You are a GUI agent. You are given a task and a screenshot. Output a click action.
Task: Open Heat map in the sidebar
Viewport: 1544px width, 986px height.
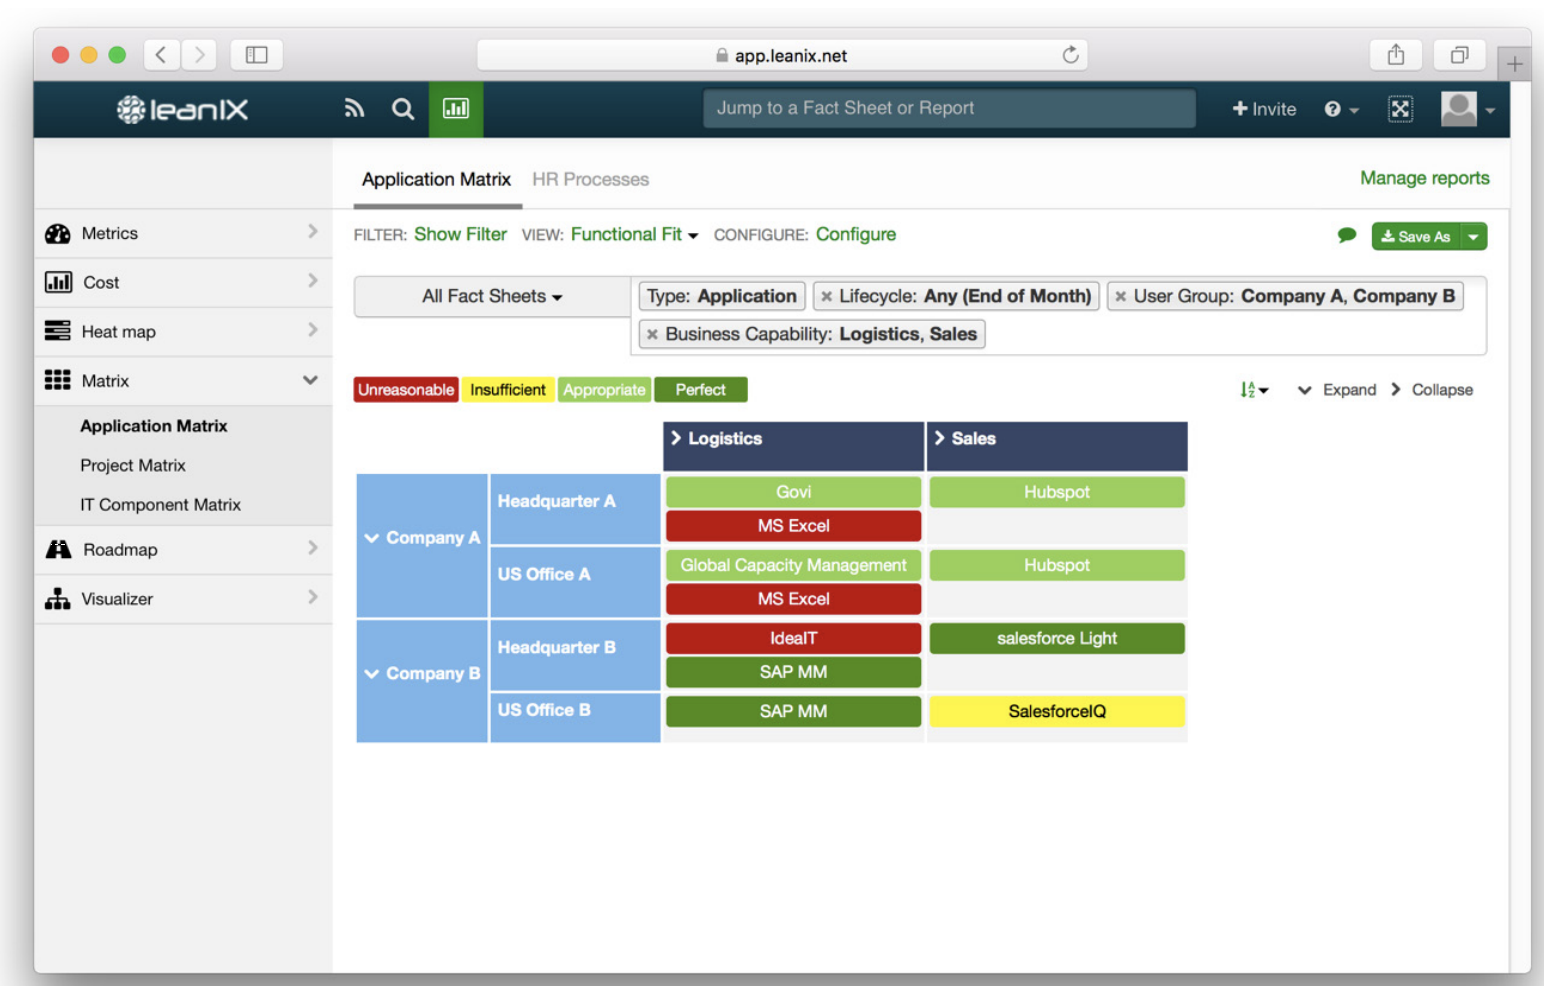(183, 331)
